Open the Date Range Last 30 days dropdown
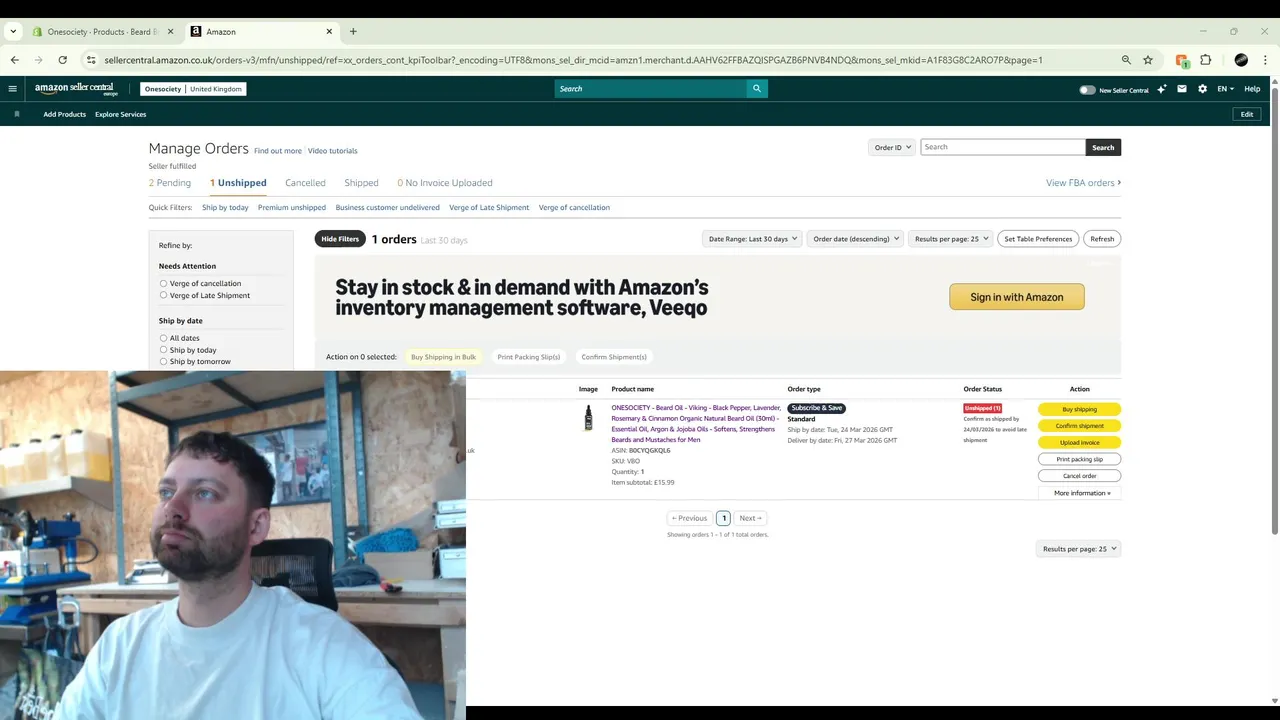This screenshot has width=1280, height=720. [752, 239]
